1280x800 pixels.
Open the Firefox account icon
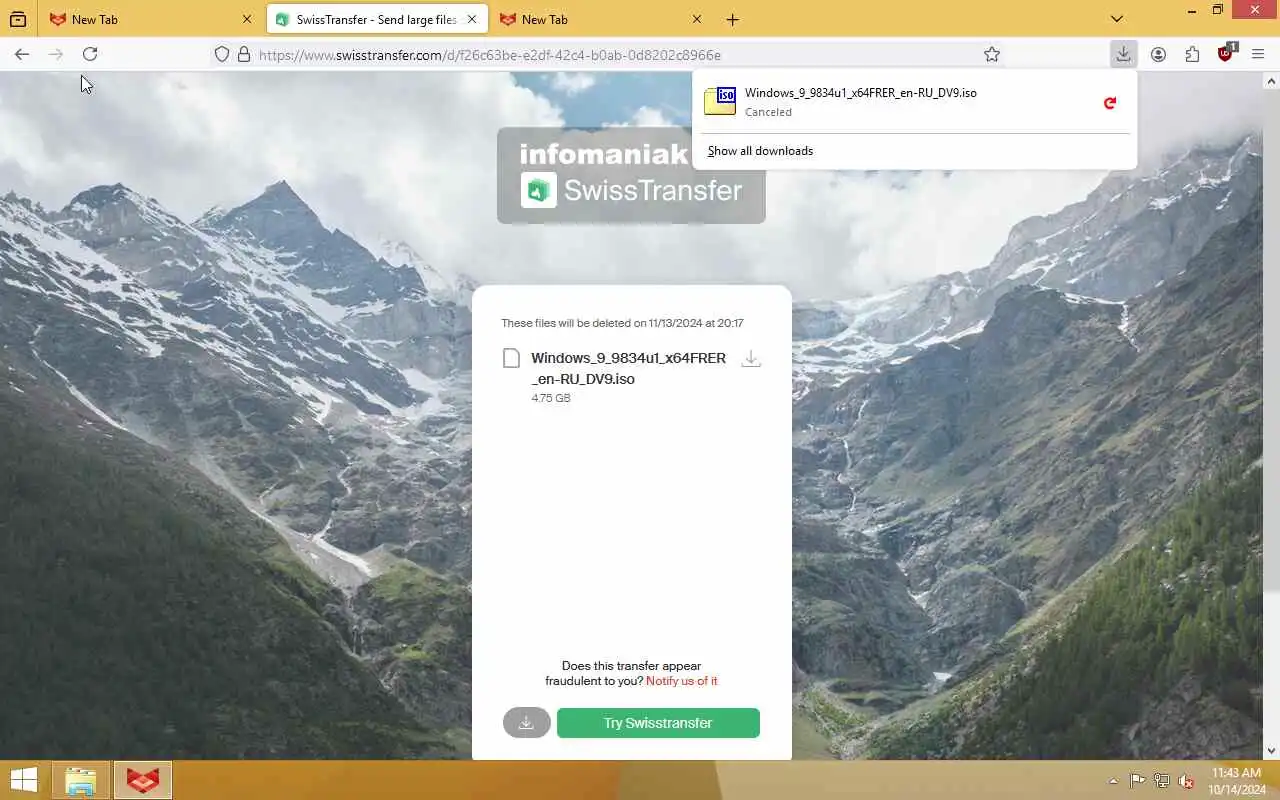tap(1158, 54)
